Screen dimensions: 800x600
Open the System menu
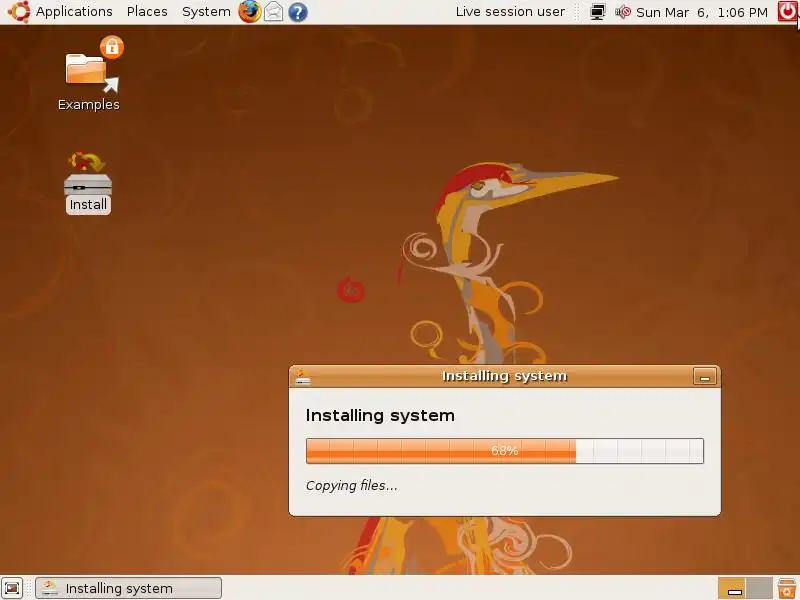click(x=206, y=12)
